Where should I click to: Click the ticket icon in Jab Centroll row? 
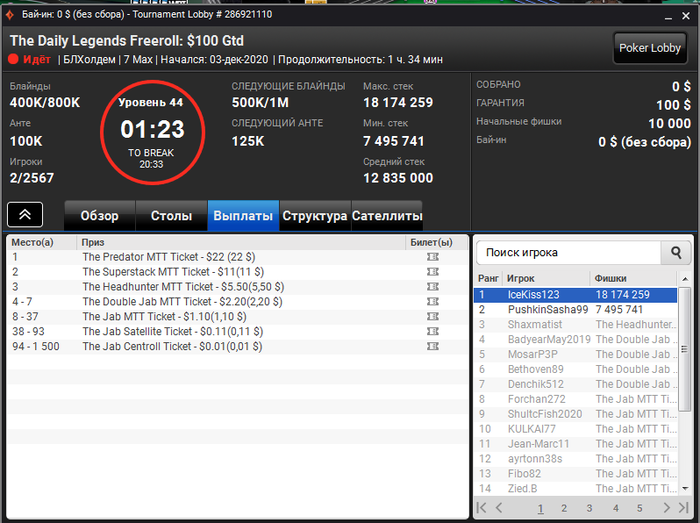tap(432, 346)
